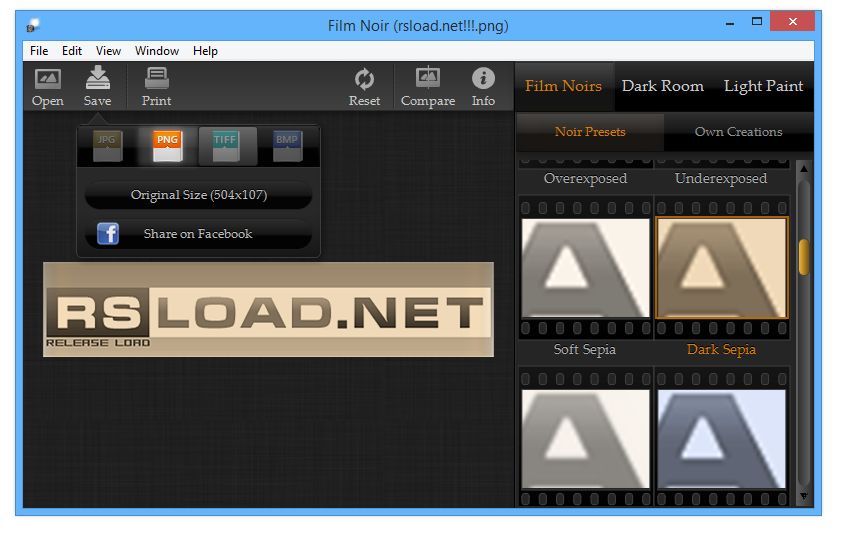The width and height of the screenshot is (847, 542).
Task: Close the Film Noir window
Action: 792,22
